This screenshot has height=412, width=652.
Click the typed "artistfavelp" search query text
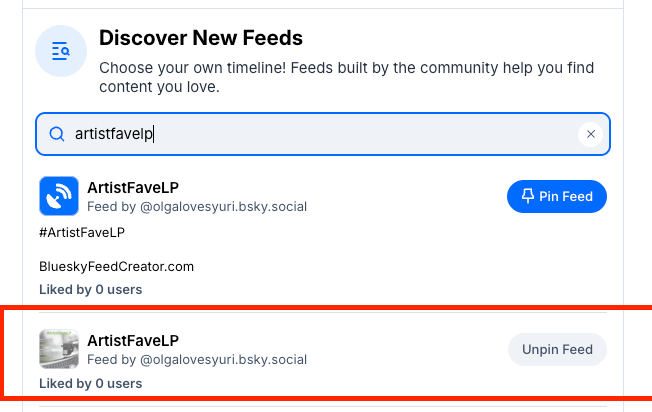coord(114,134)
